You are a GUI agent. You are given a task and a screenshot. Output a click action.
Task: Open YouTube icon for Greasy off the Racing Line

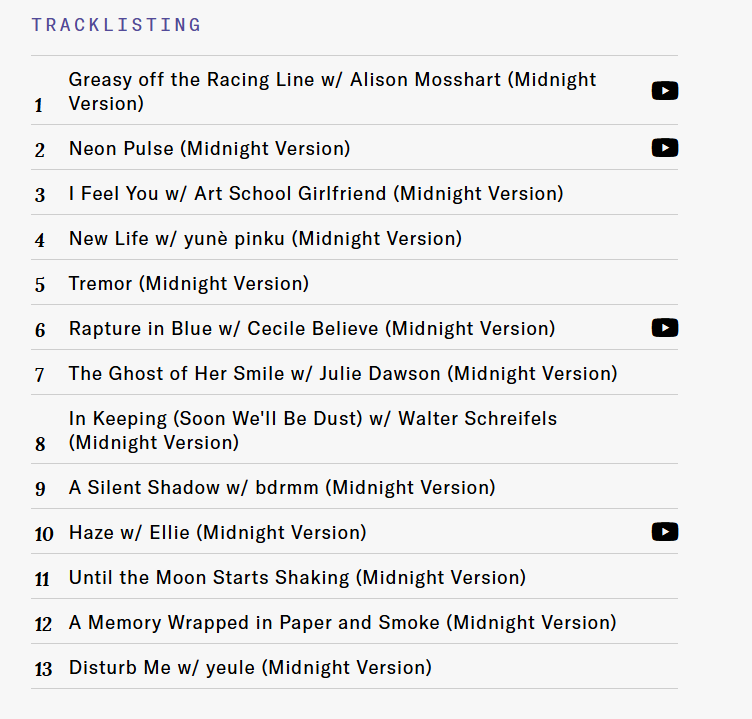[x=665, y=91]
